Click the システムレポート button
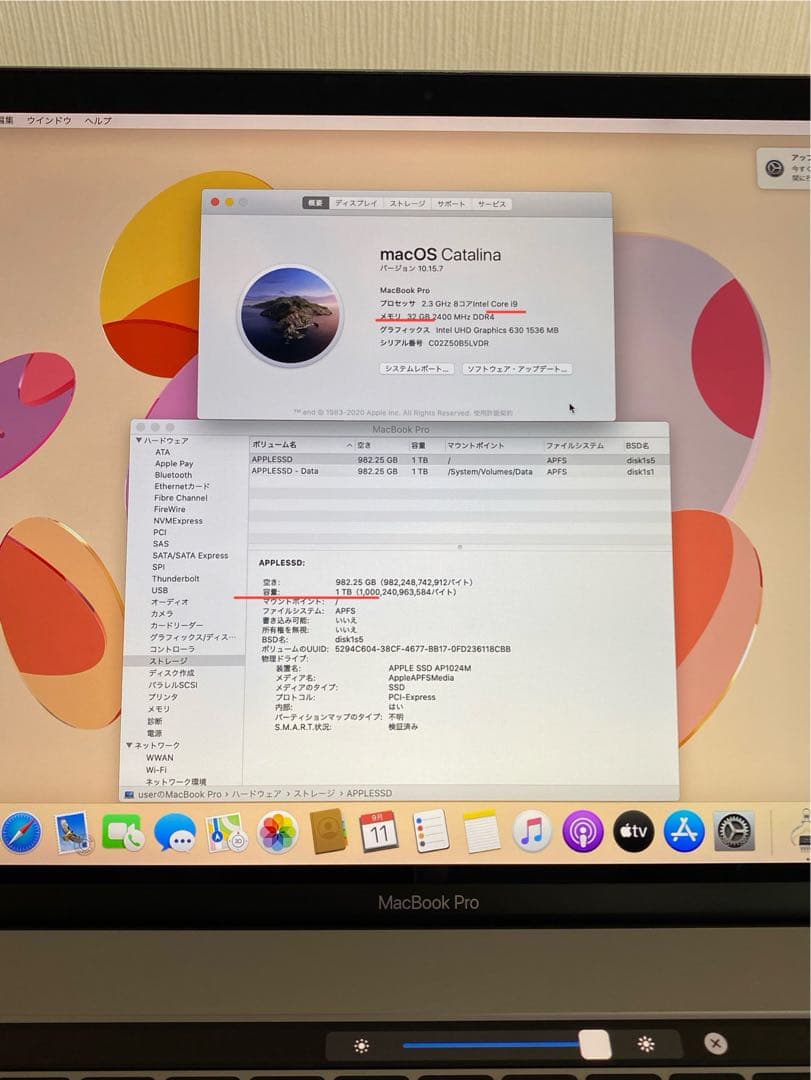 click(416, 368)
